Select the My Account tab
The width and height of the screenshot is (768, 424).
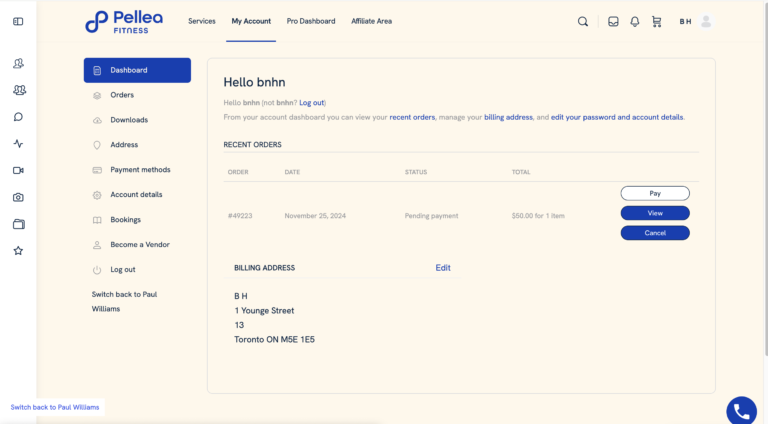[x=251, y=21]
